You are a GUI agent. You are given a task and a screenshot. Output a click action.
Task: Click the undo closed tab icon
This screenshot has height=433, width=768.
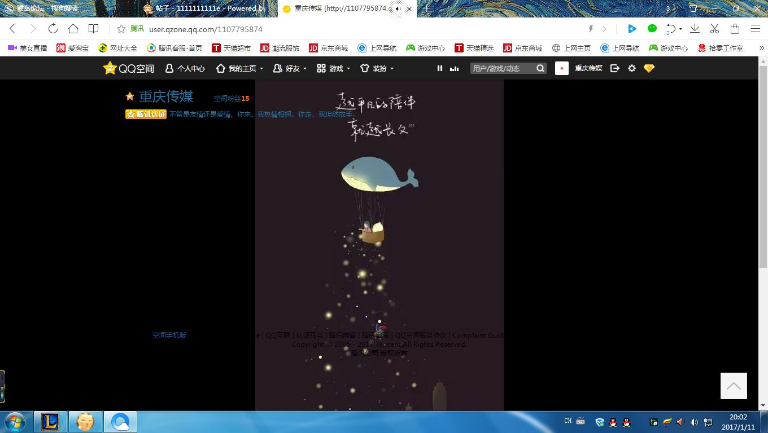click(x=671, y=29)
